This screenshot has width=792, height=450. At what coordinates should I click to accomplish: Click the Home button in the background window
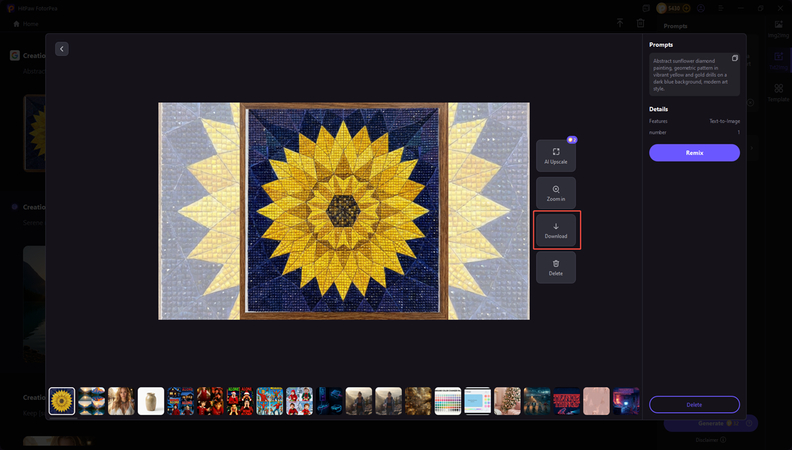[x=26, y=24]
